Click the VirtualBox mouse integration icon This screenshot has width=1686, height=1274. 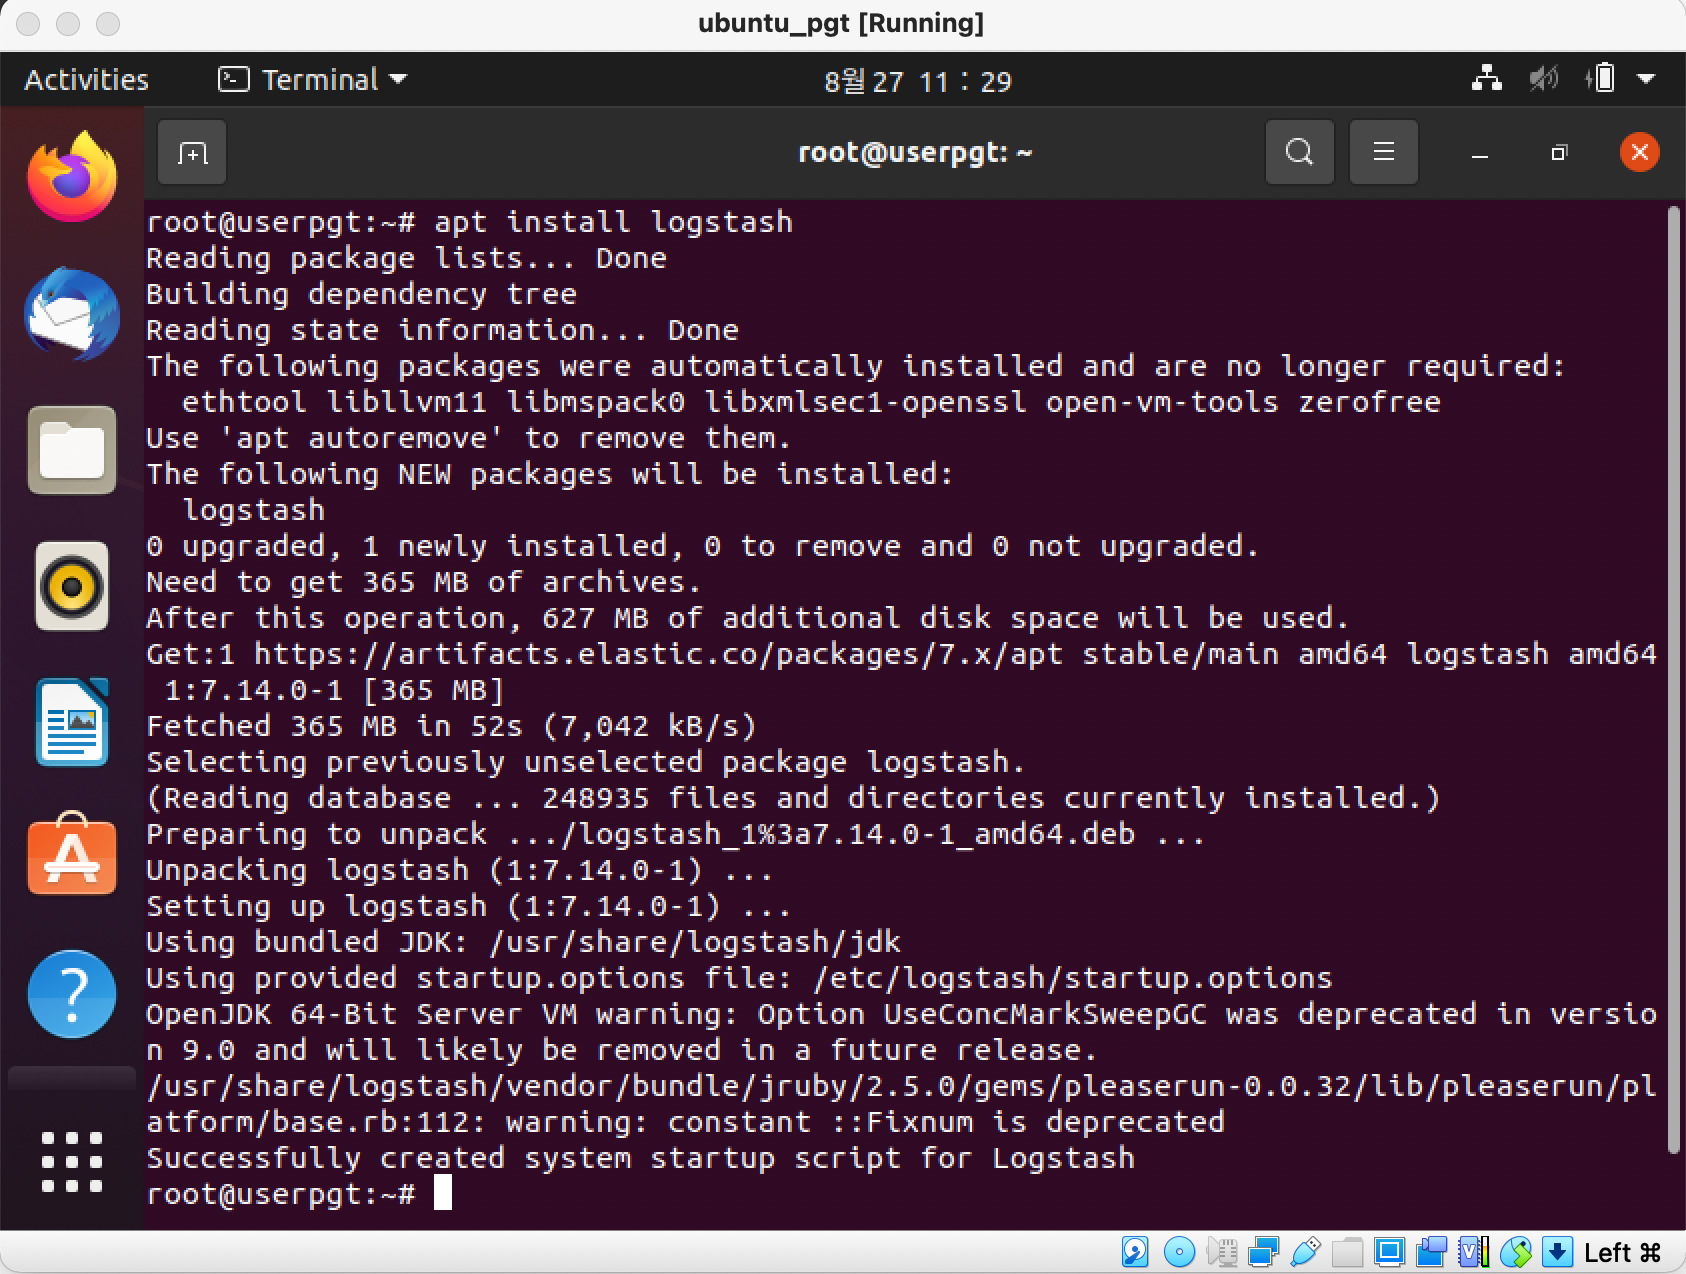point(1516,1252)
